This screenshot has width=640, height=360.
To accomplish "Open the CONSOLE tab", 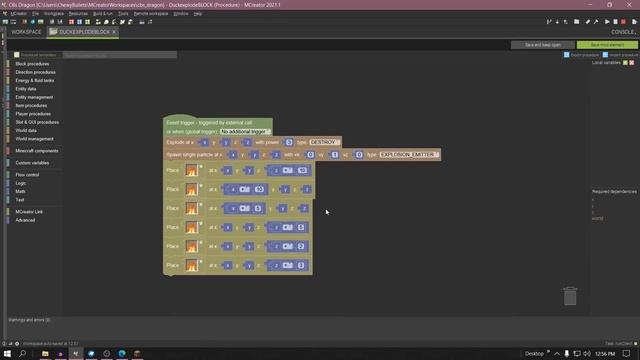I will (623, 32).
